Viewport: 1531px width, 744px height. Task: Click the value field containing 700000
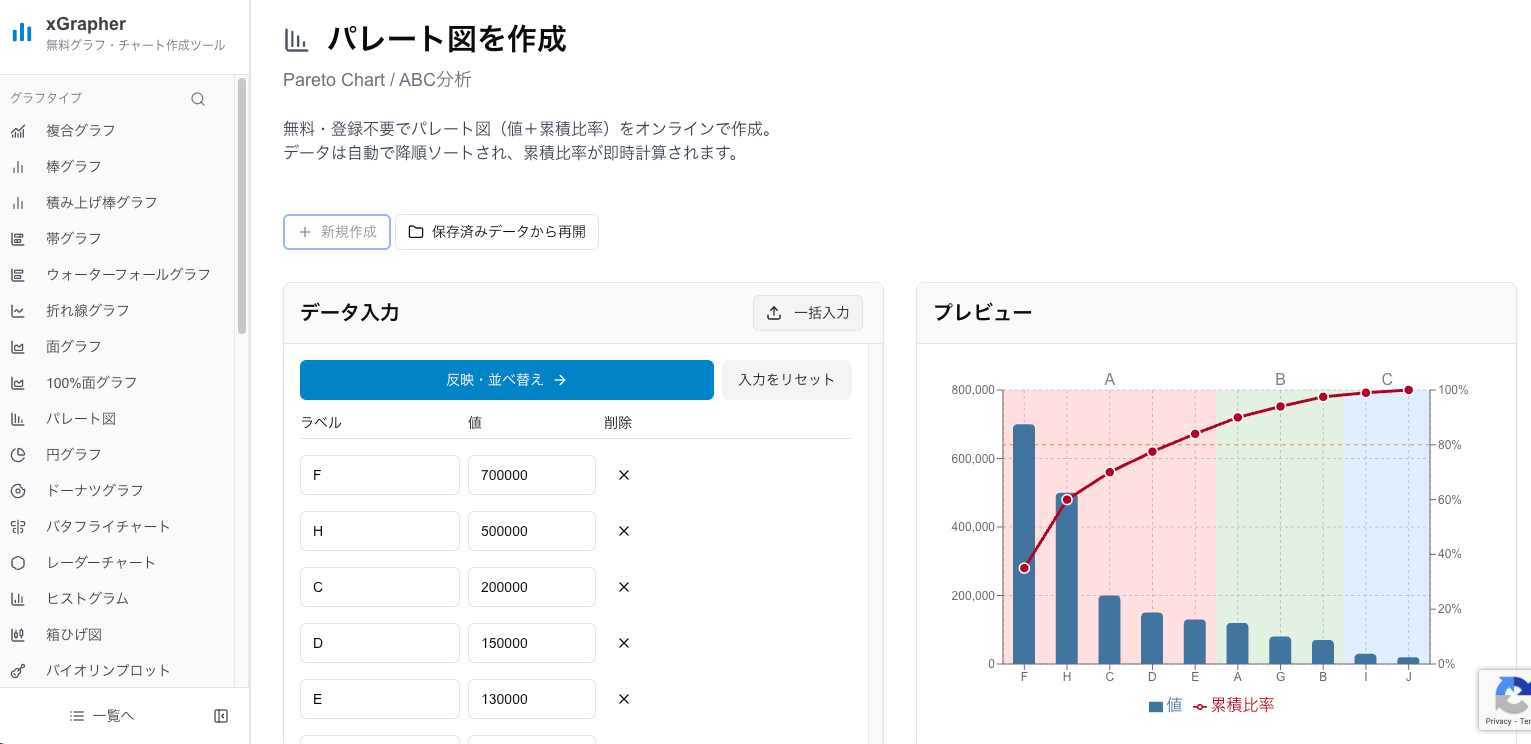pyautogui.click(x=532, y=474)
